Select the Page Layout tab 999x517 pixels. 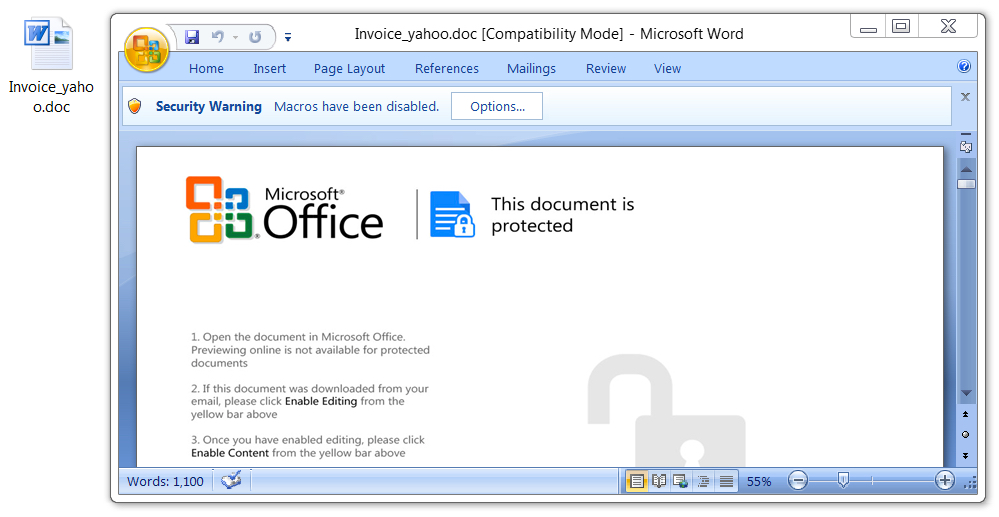pos(349,69)
